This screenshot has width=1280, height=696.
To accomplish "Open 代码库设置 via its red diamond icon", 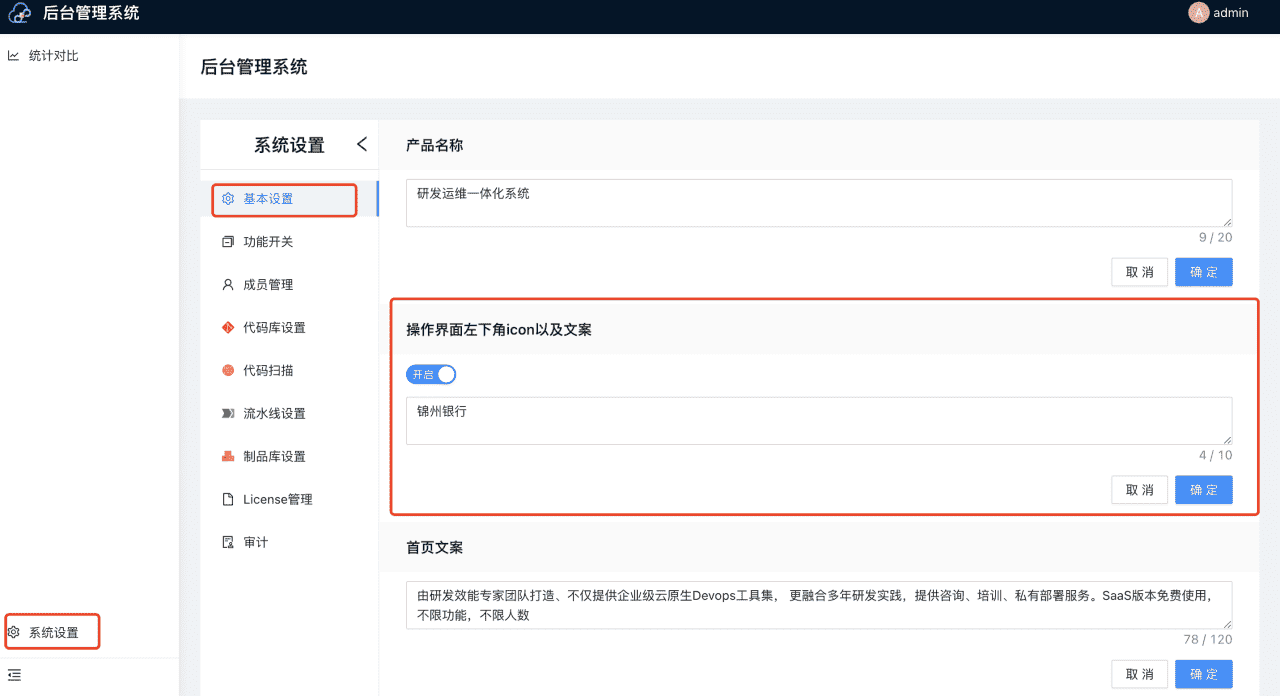I will click(228, 327).
